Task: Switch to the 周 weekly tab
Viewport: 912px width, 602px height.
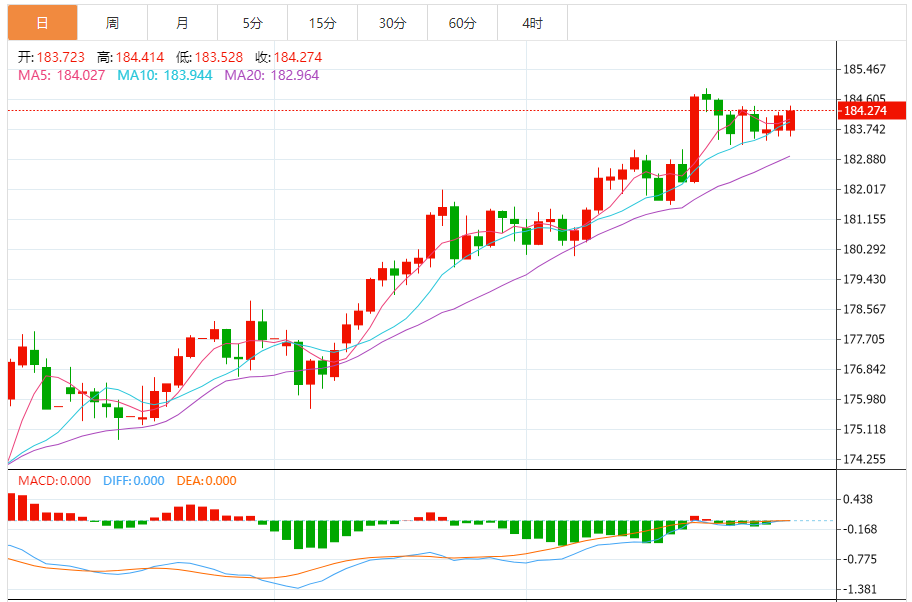Action: 112,22
